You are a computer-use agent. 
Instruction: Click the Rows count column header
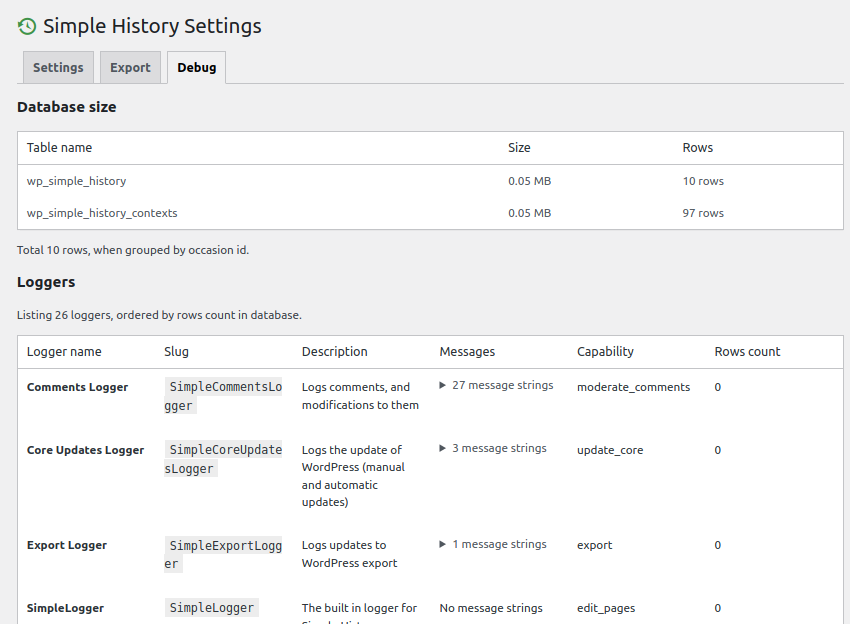(x=747, y=351)
